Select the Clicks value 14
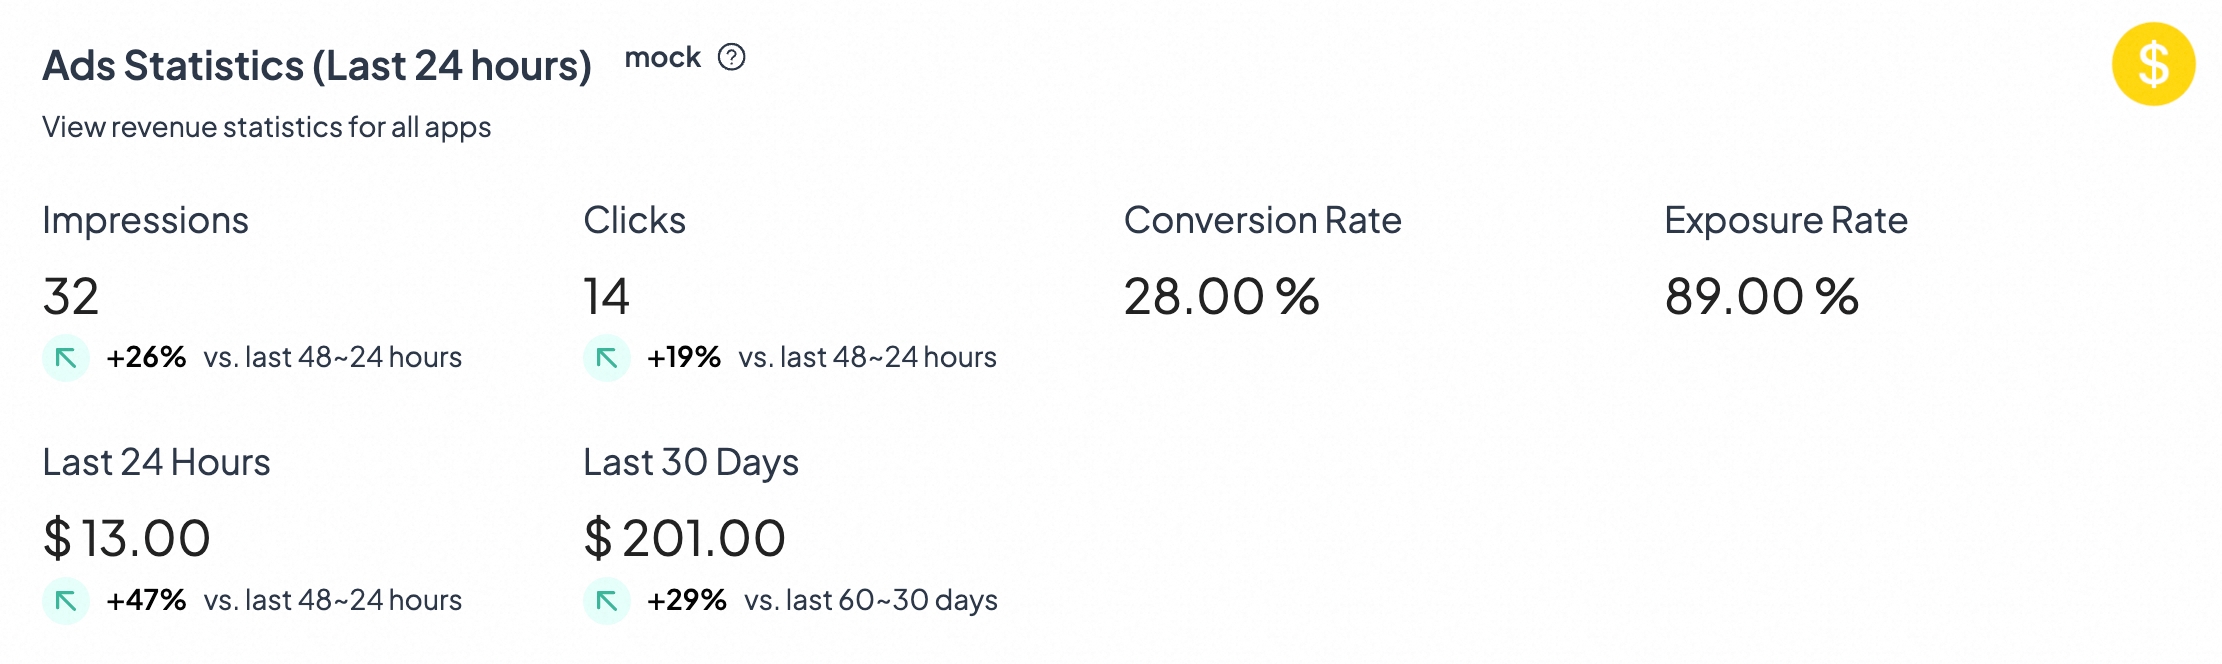Screen dimensions: 2222x664 coord(606,297)
